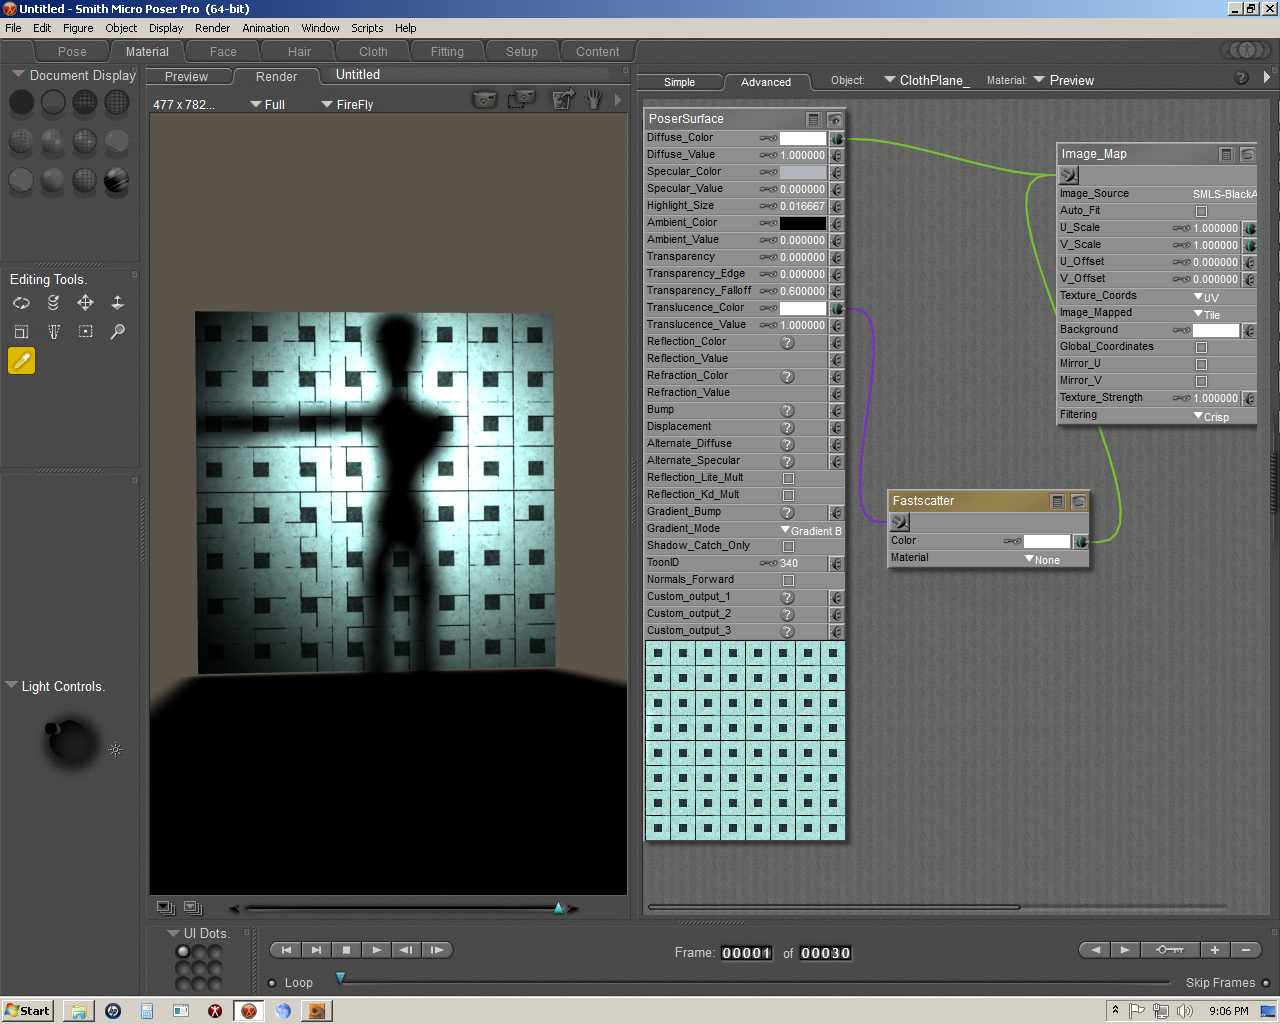This screenshot has width=1280, height=1024.
Task: Switch to the Pose room tab
Action: 72,52
